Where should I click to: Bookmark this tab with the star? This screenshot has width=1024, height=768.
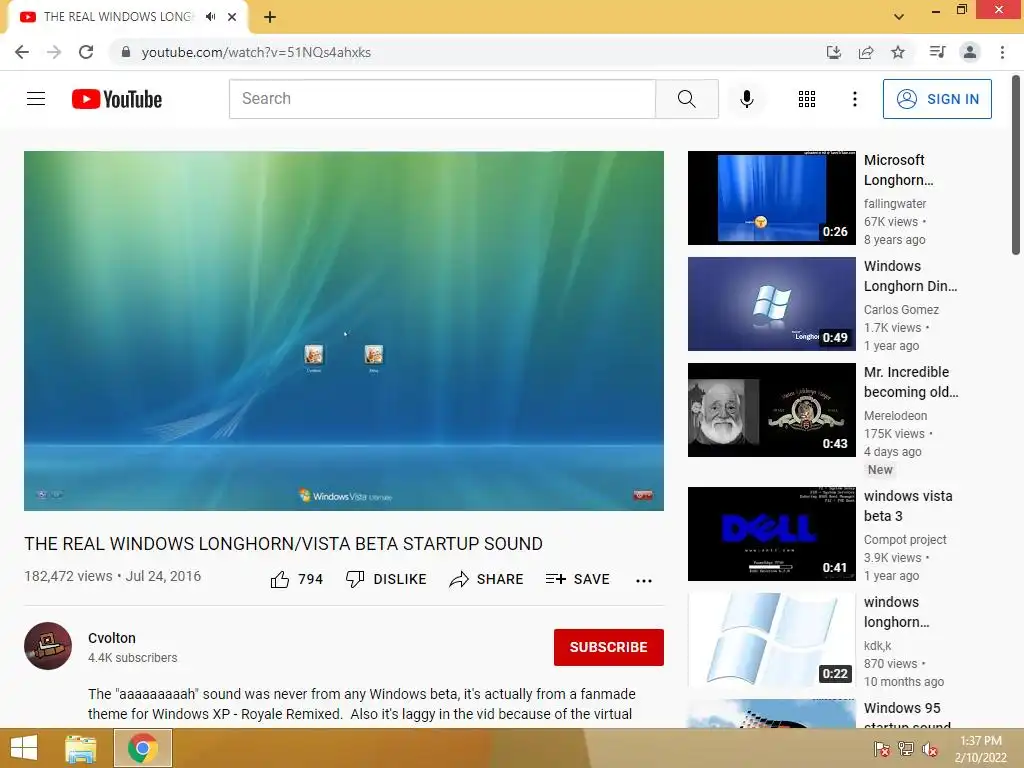pos(898,52)
